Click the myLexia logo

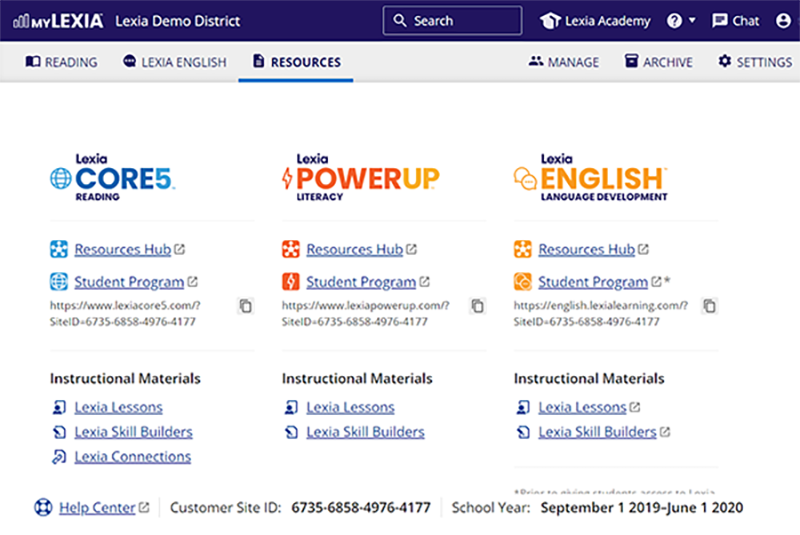pos(58,21)
